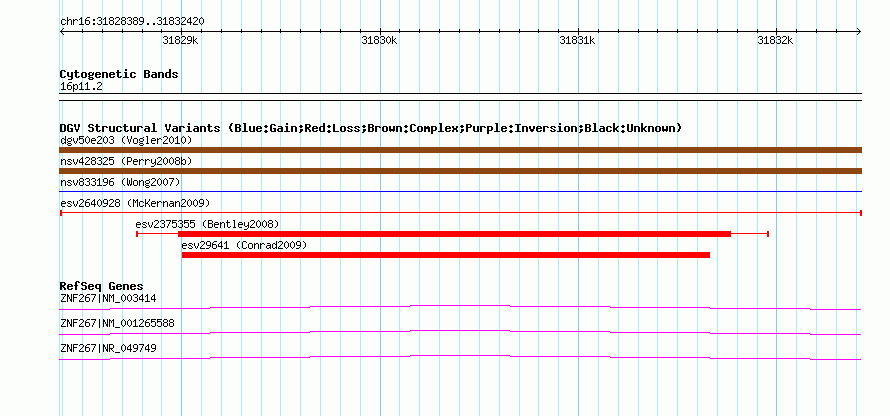Open variant nsv428325 (Perry2008b) label
The image size is (890, 416).
(126, 161)
